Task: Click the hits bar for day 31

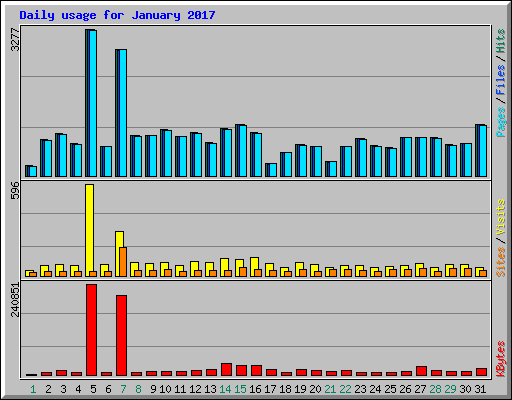Action: coord(481,151)
